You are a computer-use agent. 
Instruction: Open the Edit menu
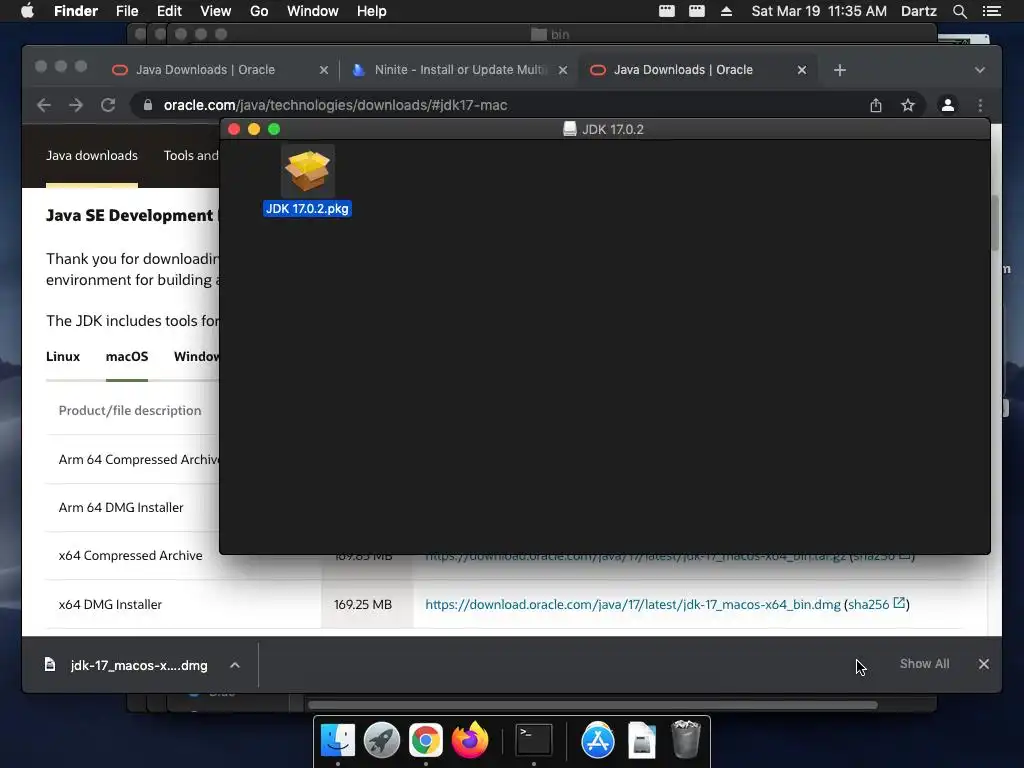coord(169,11)
